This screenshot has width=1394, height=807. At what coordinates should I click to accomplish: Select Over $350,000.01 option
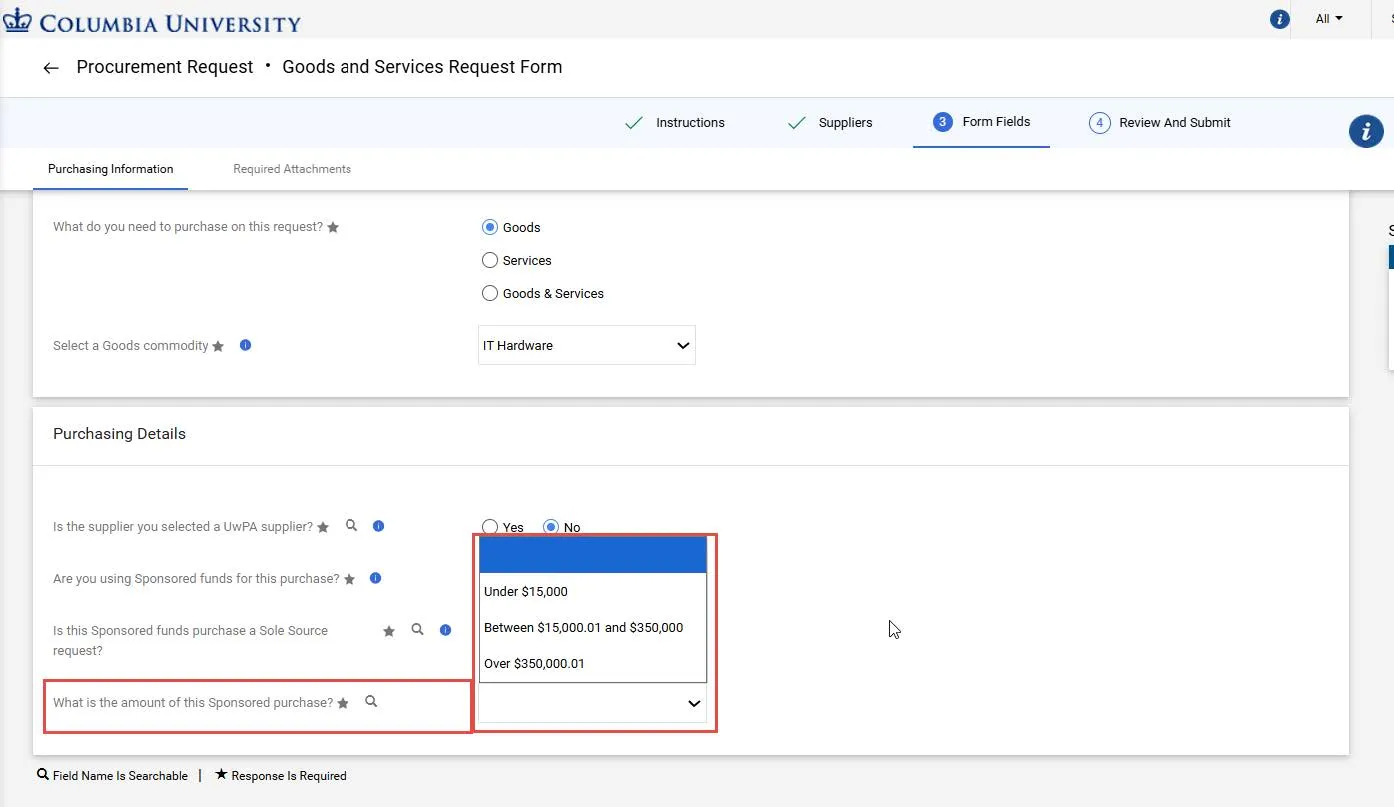[593, 663]
